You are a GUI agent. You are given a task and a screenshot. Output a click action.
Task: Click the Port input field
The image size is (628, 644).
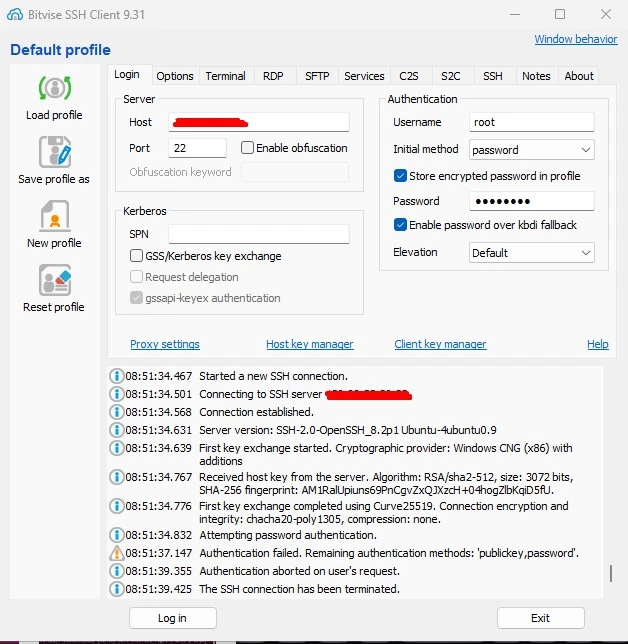pyautogui.click(x=197, y=148)
